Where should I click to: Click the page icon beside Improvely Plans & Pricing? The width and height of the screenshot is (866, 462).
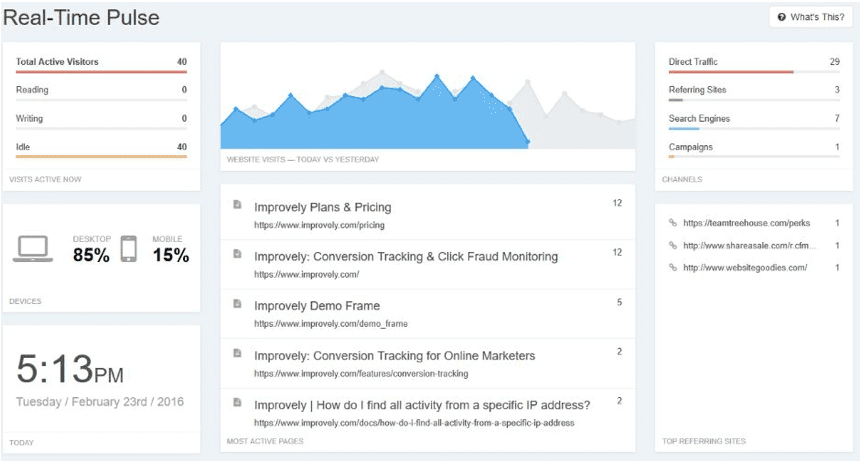coord(237,205)
